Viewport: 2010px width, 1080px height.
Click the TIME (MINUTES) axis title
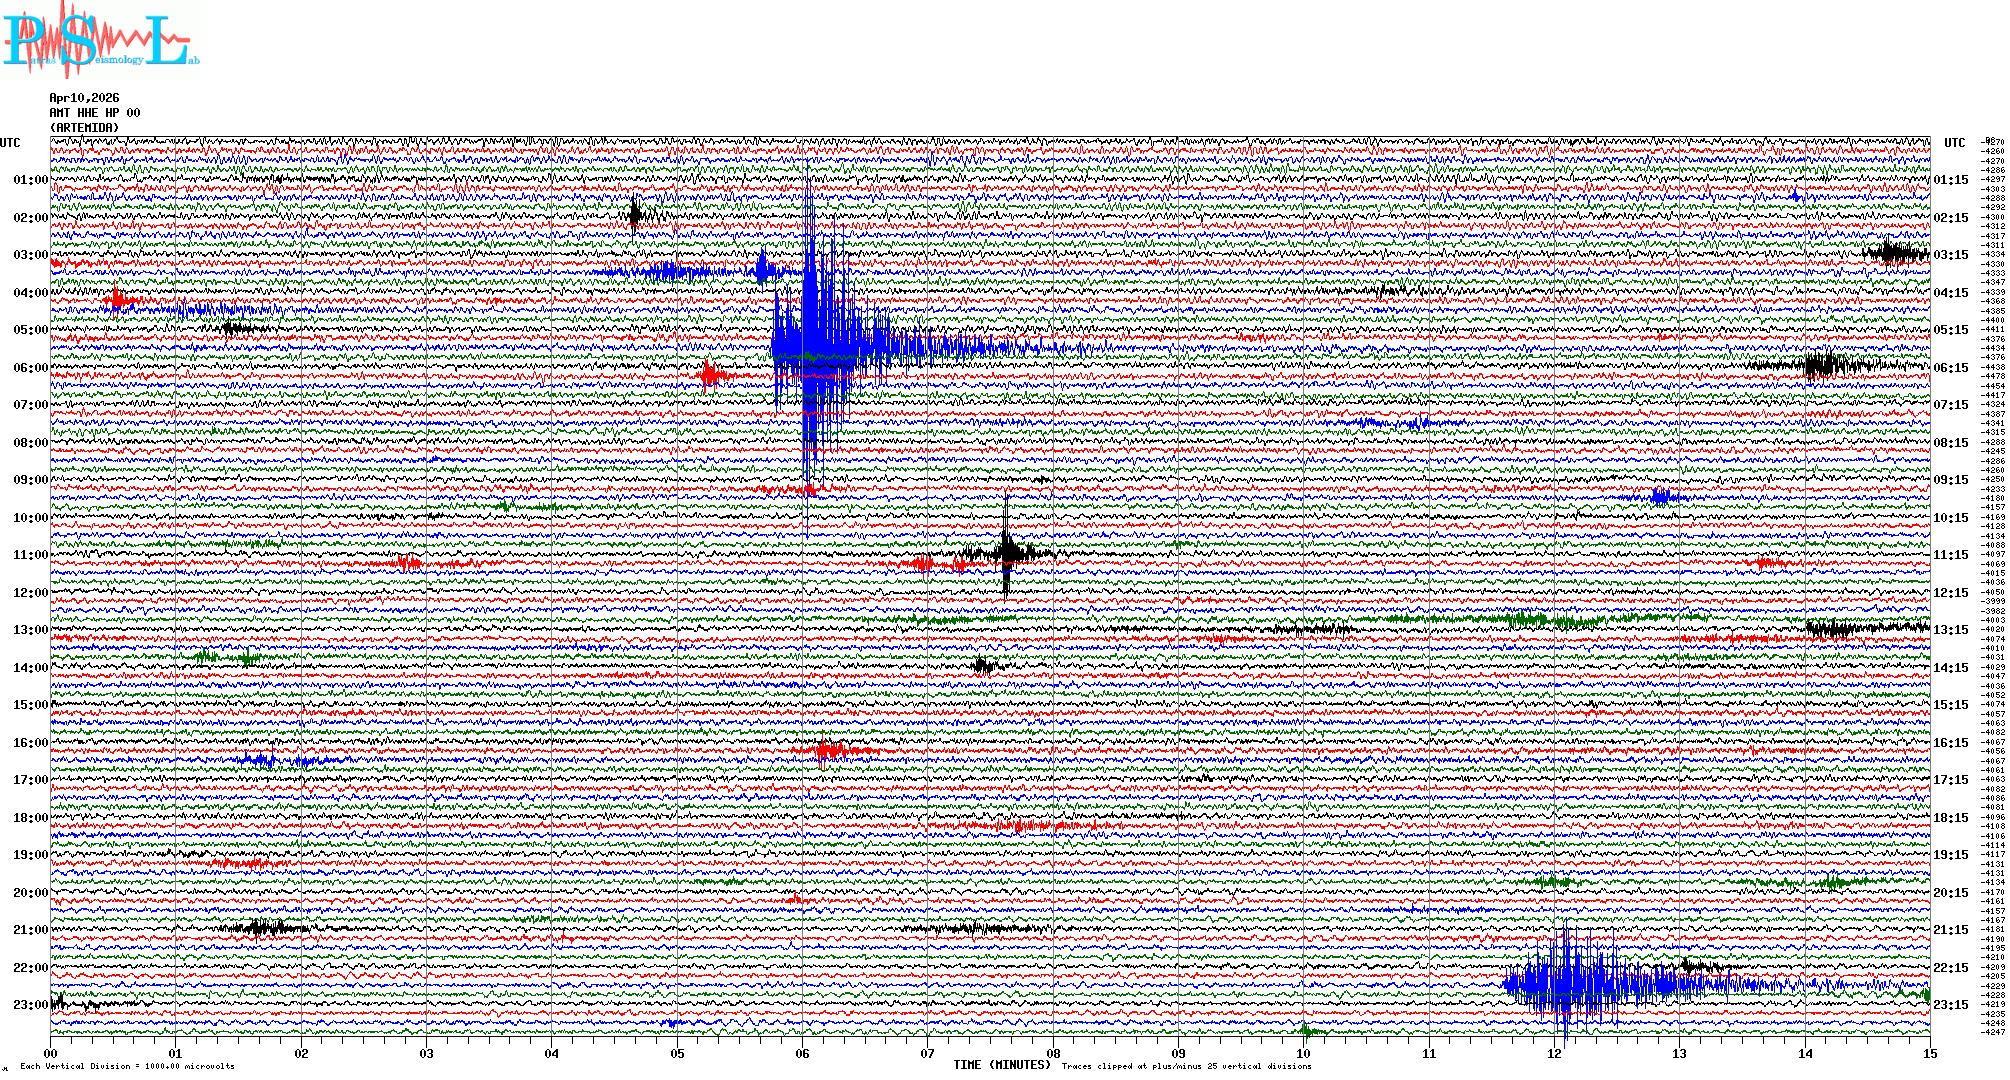[x=1002, y=1065]
